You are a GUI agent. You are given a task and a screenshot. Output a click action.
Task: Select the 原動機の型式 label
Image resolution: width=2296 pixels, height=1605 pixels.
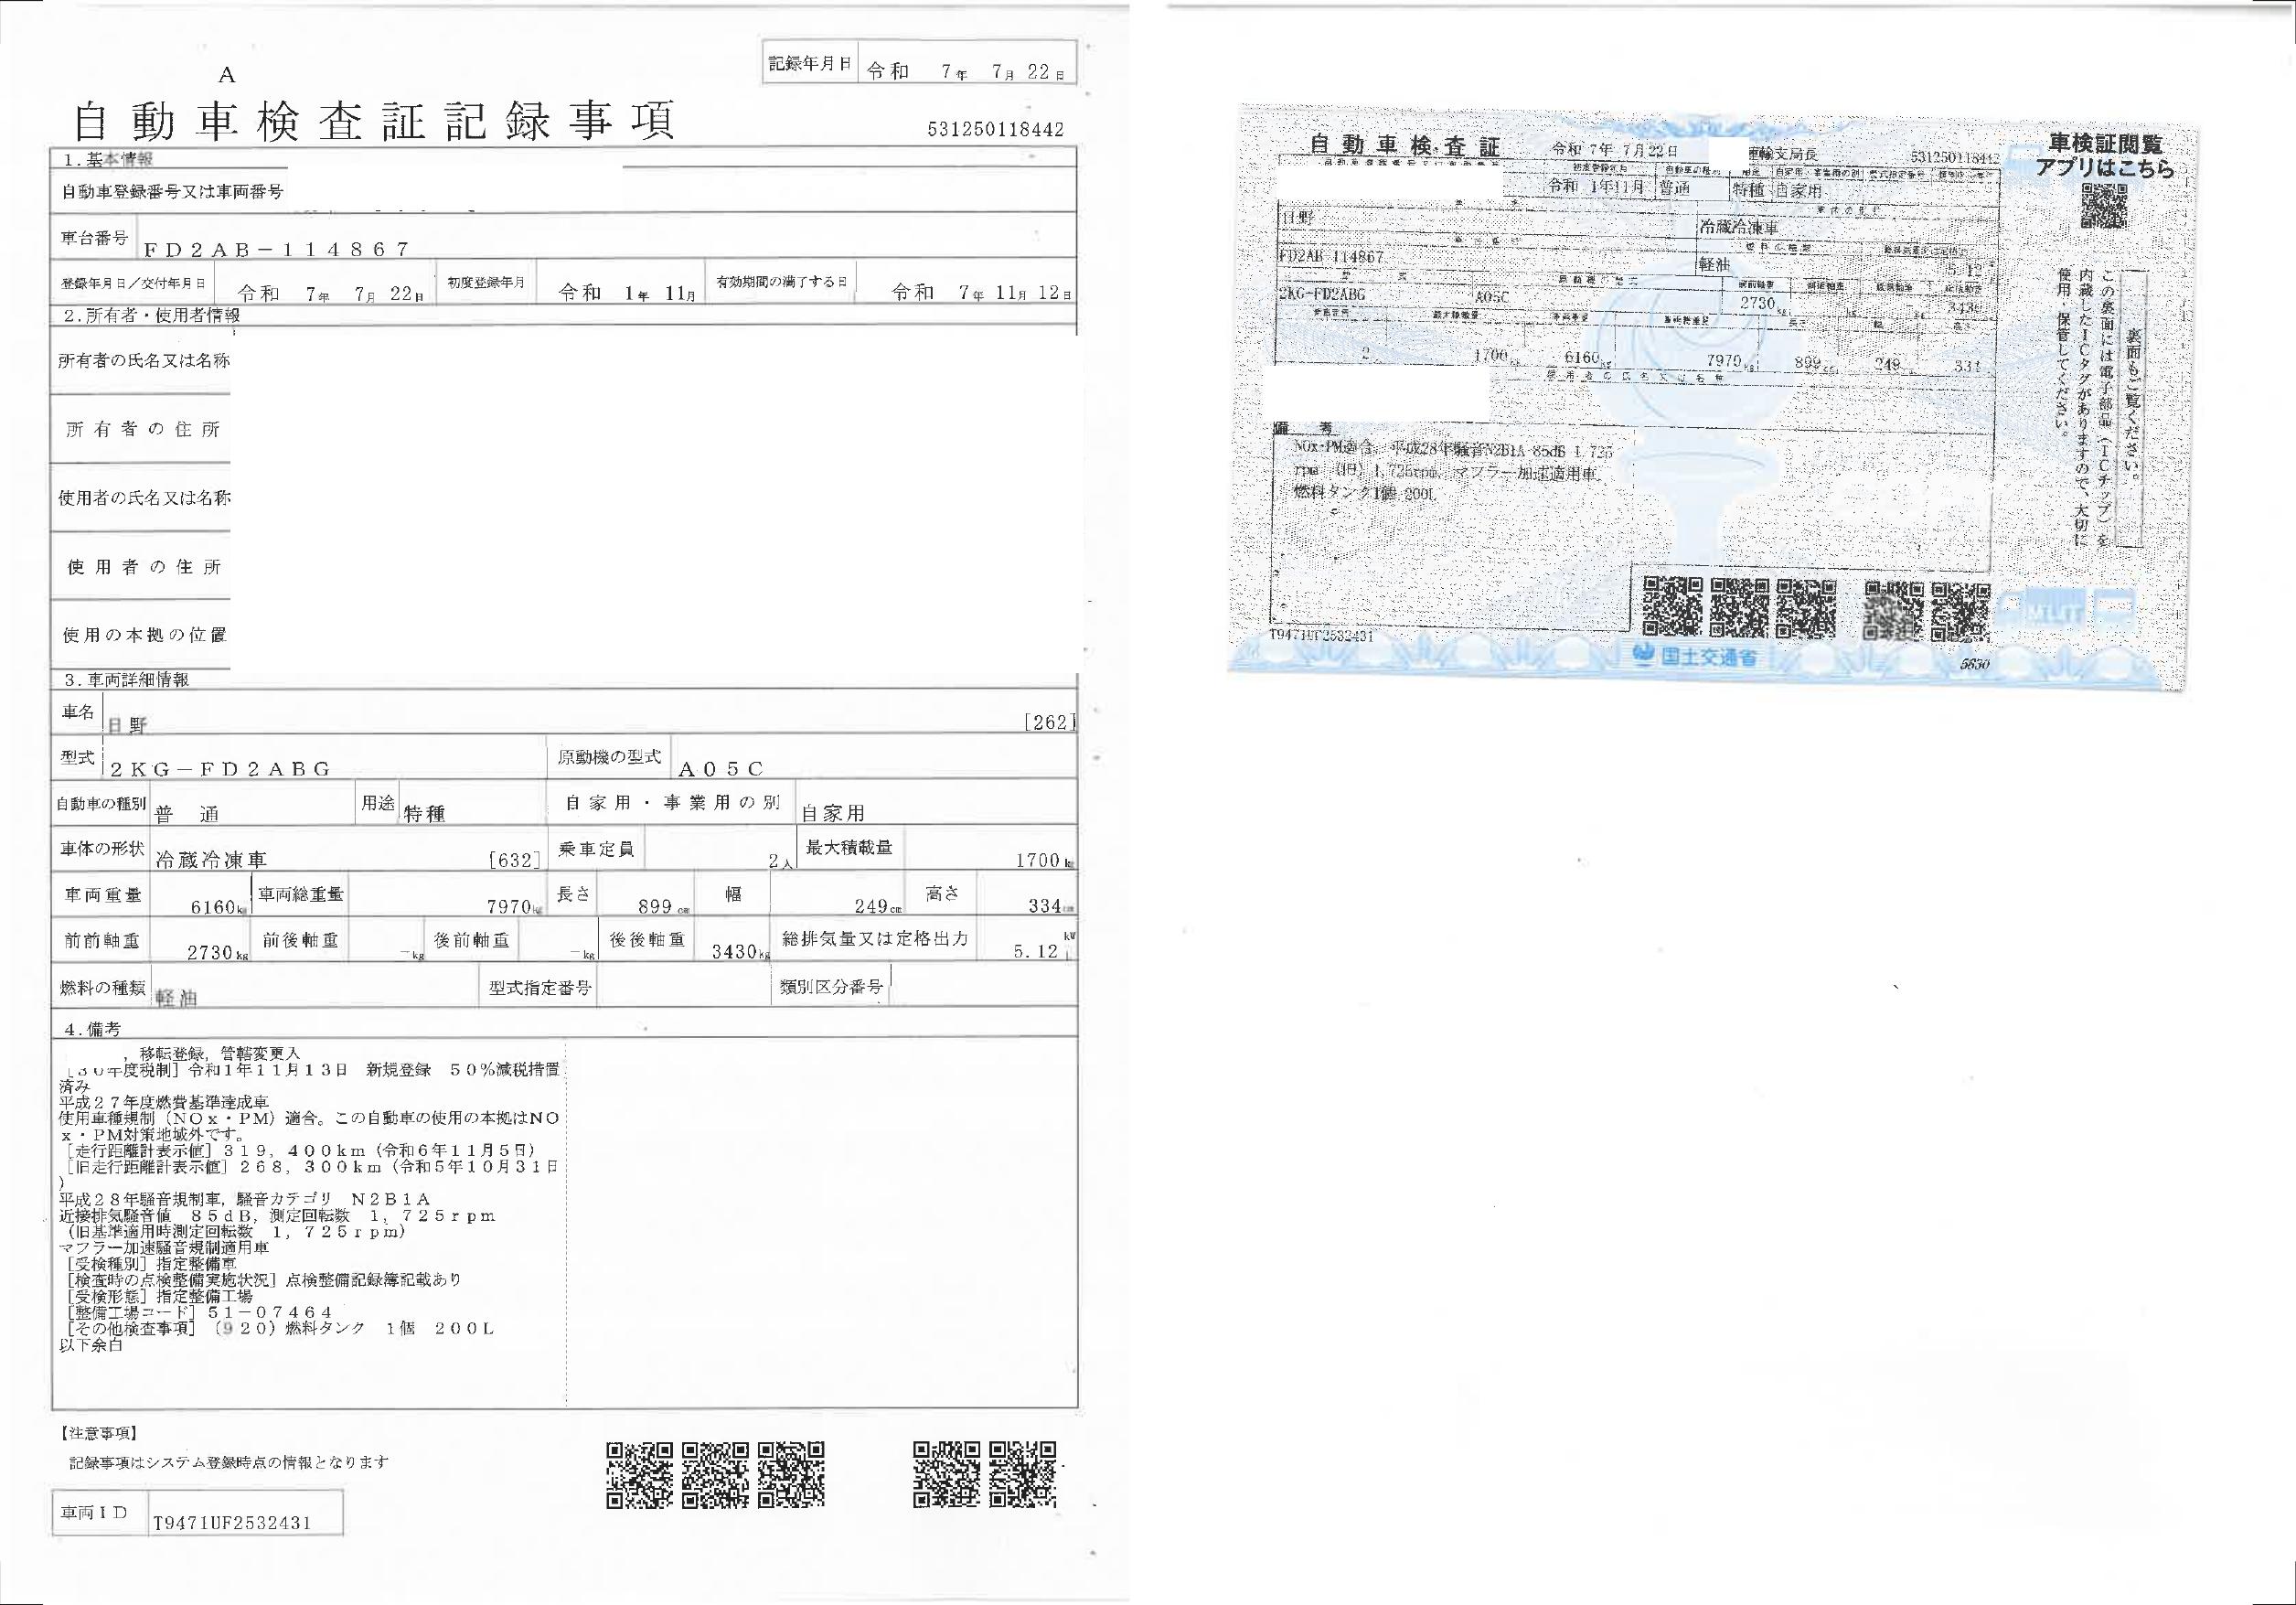[x=608, y=758]
